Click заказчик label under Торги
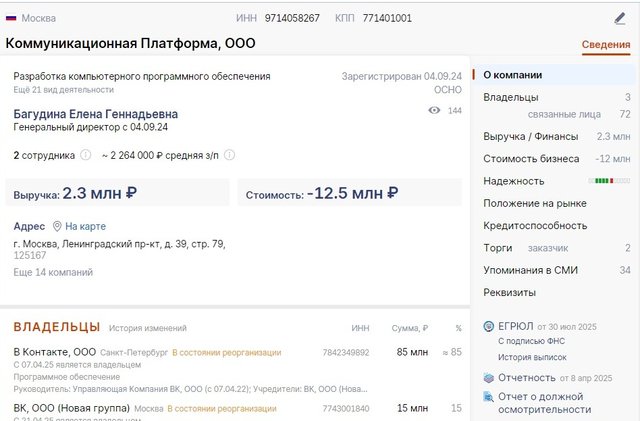The image size is (640, 421). 548,248
